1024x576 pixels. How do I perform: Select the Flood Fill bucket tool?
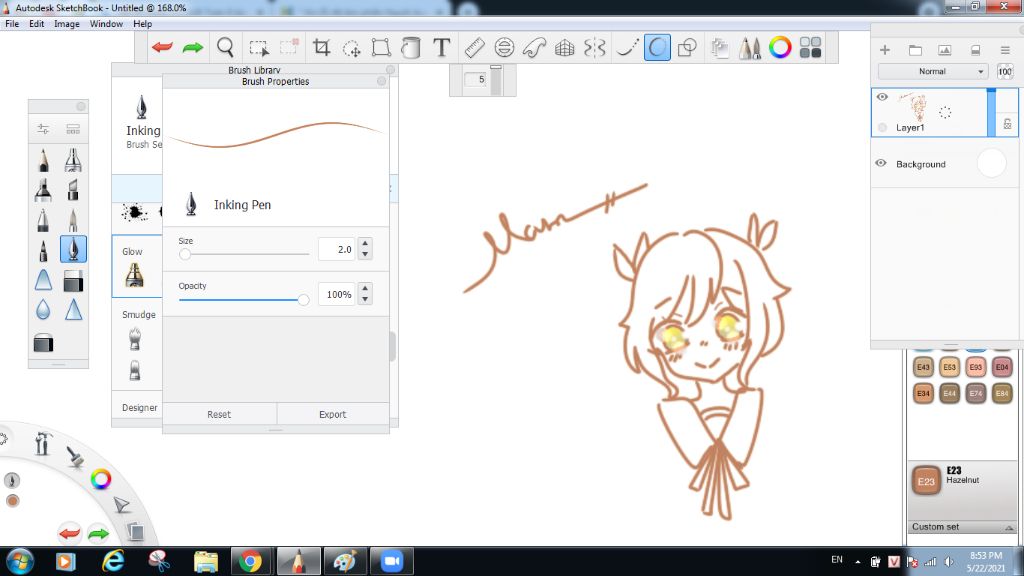(x=411, y=48)
